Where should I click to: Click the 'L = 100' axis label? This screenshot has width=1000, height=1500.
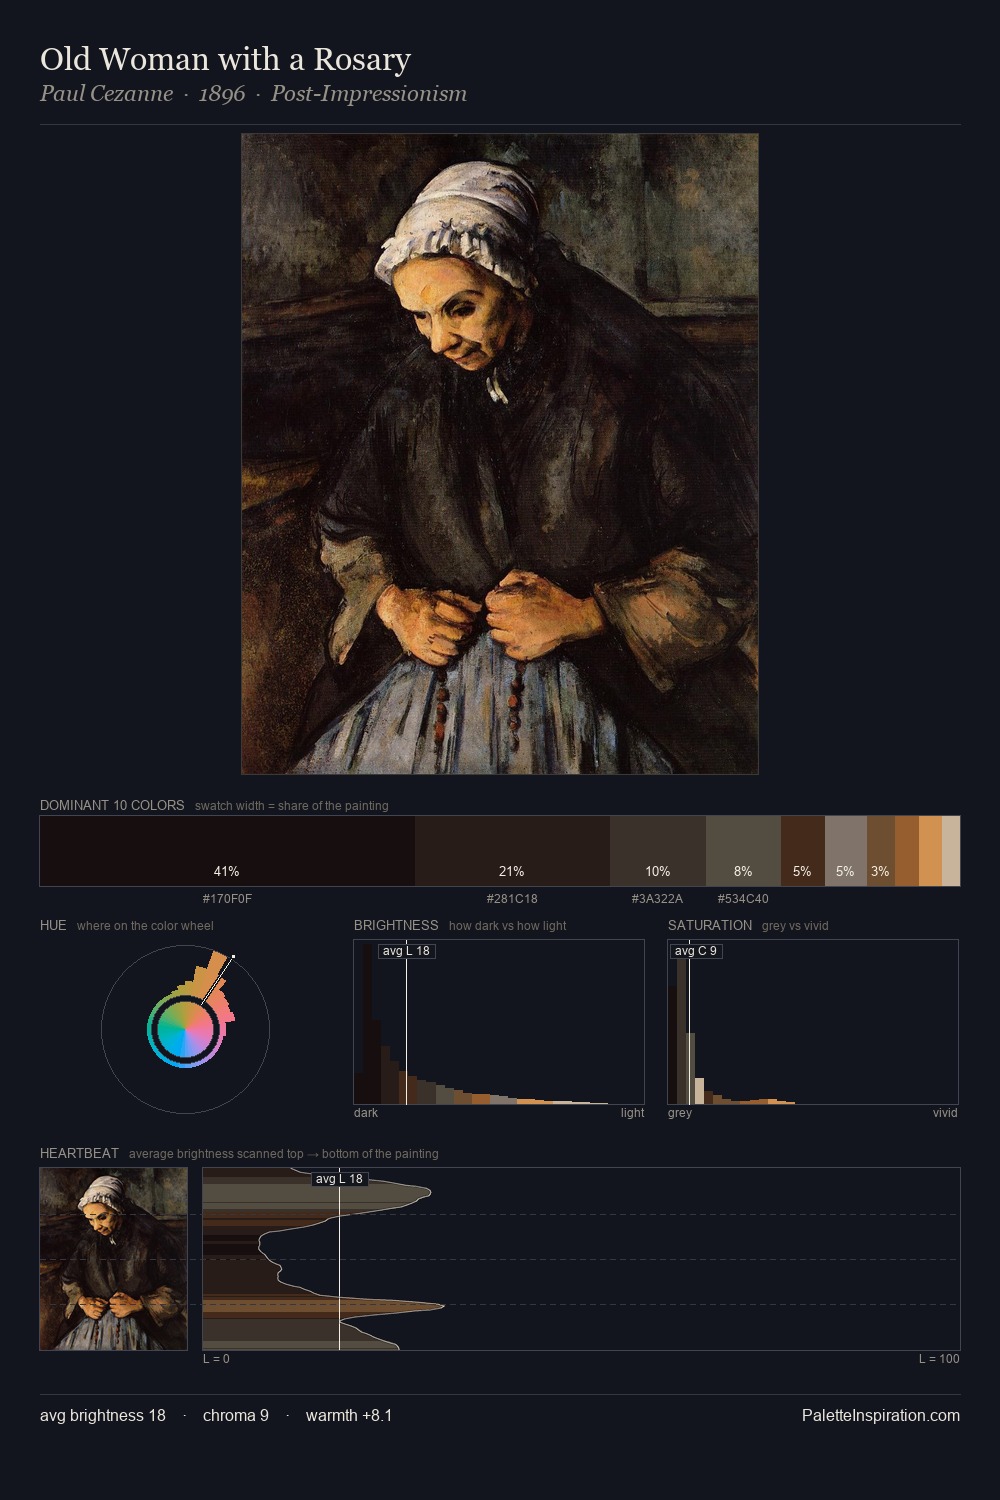point(939,1359)
